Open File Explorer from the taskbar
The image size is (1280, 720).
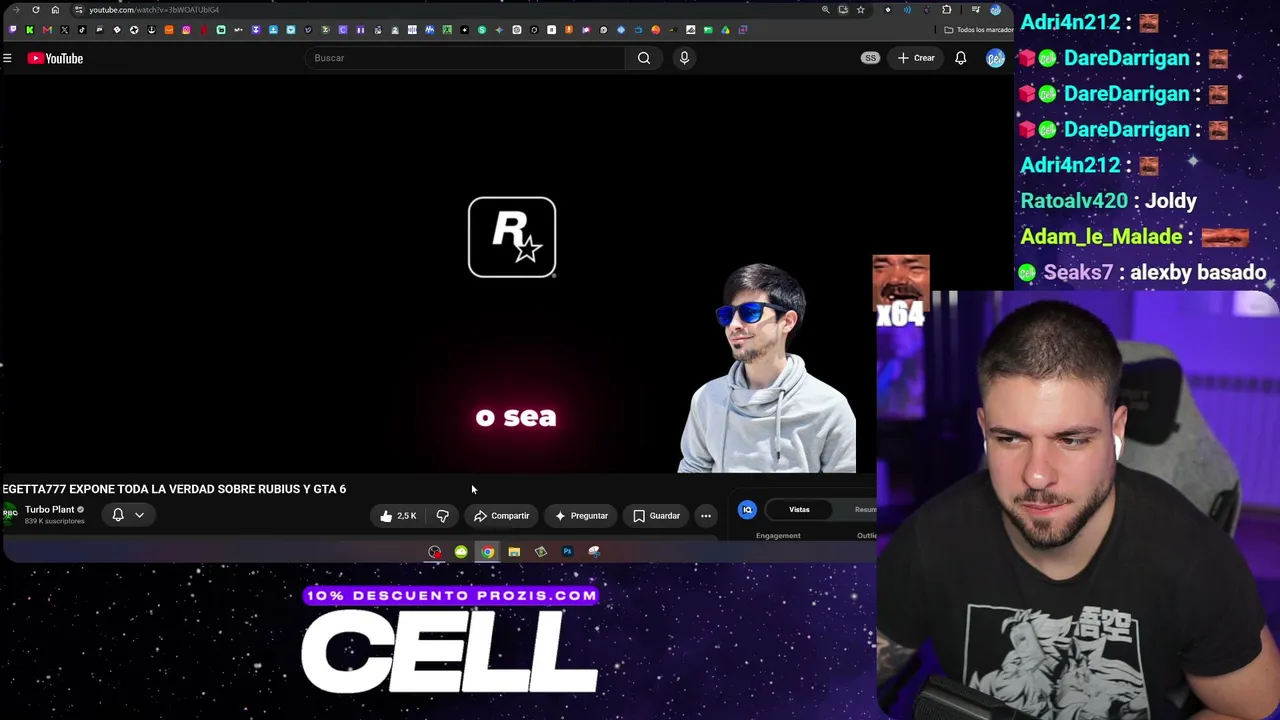point(514,551)
